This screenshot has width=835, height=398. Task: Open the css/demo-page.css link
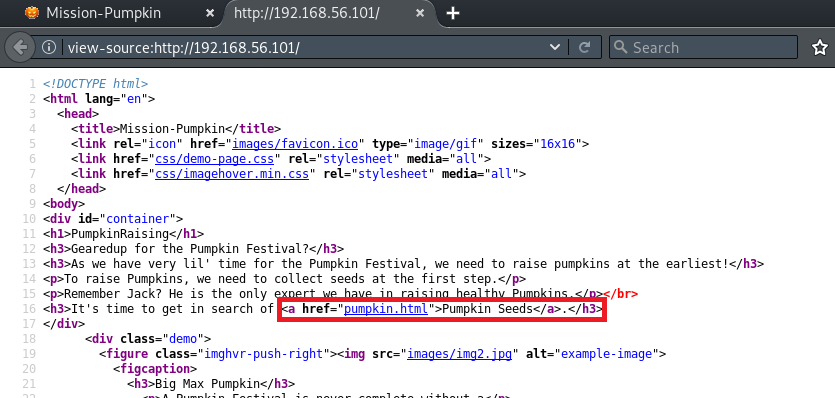point(214,159)
